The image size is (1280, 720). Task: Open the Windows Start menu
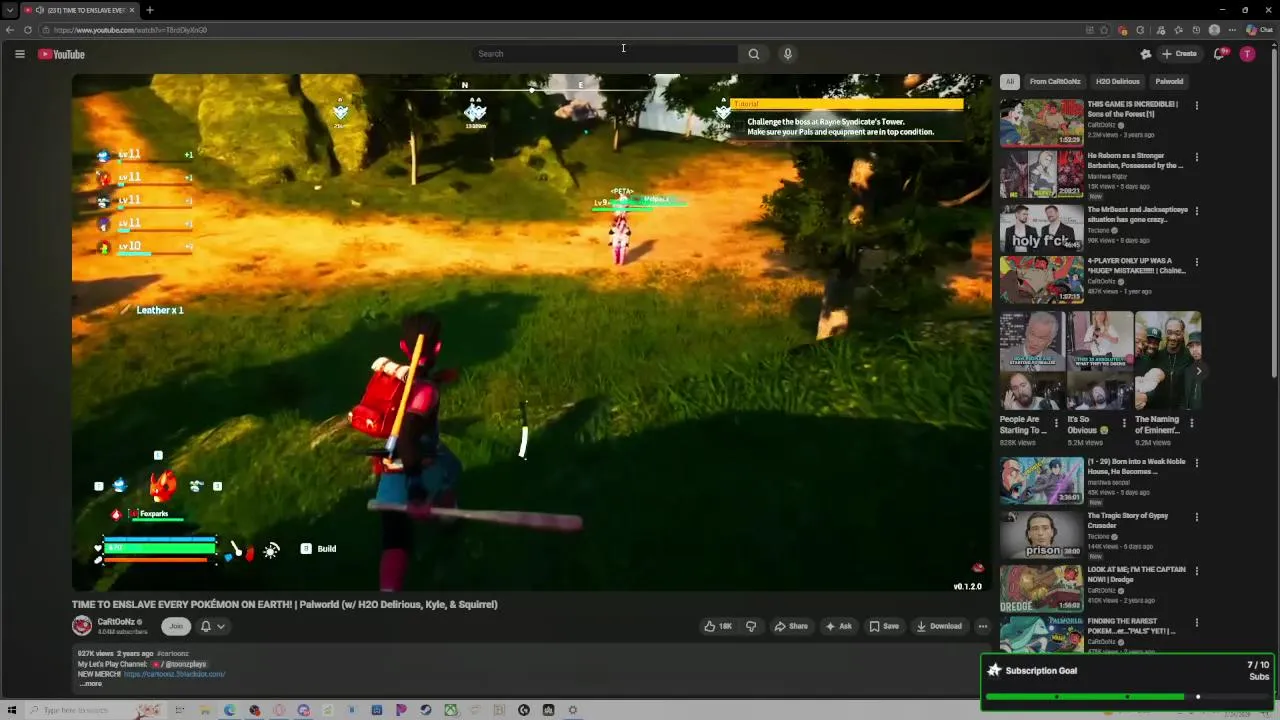tap(12, 710)
